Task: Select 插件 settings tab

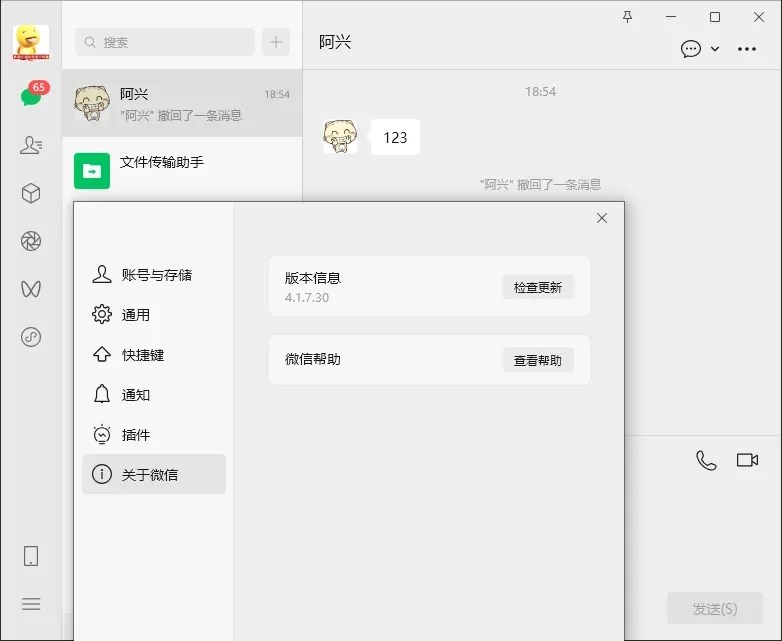Action: click(x=154, y=434)
